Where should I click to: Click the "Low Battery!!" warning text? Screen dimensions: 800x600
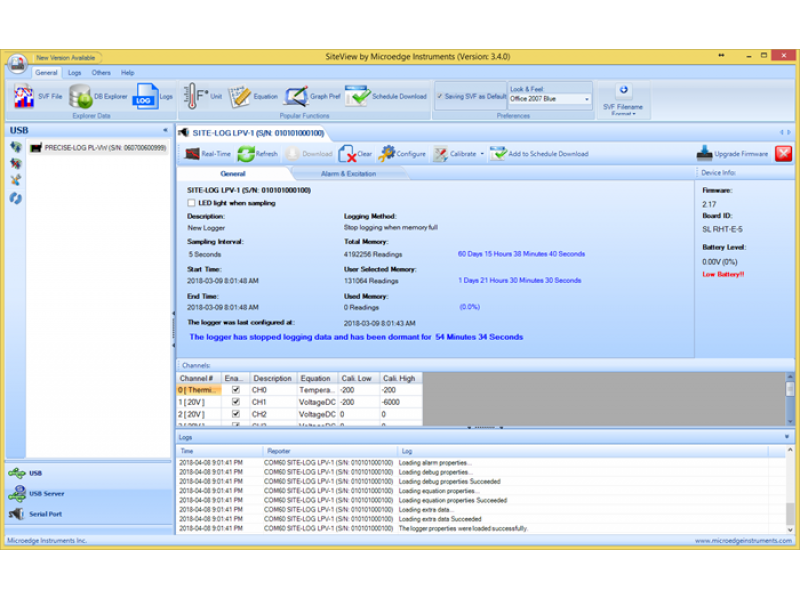click(723, 274)
